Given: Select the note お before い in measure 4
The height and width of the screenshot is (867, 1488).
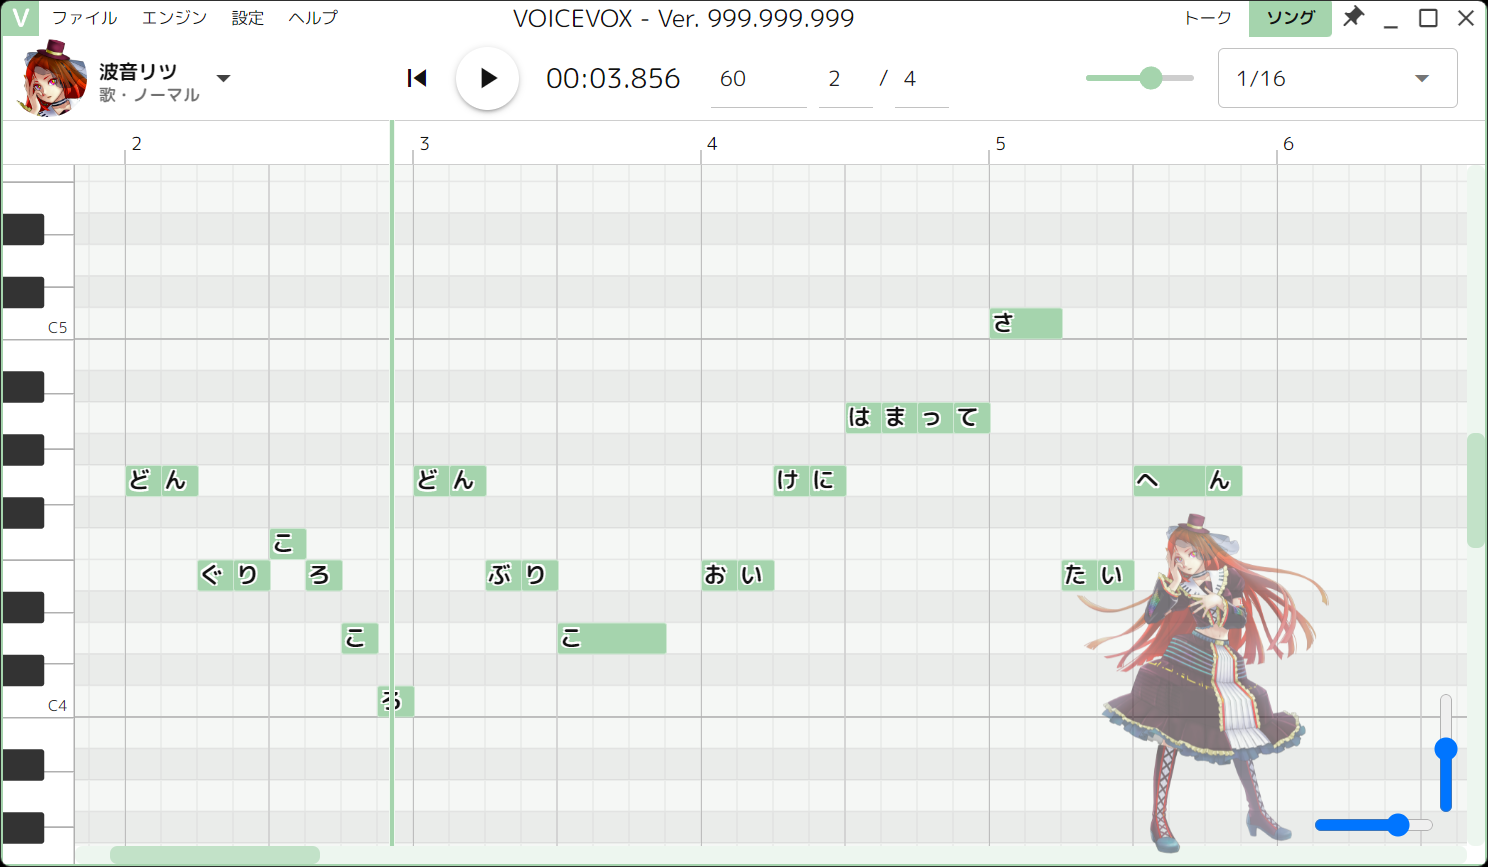Looking at the screenshot, I should (720, 575).
